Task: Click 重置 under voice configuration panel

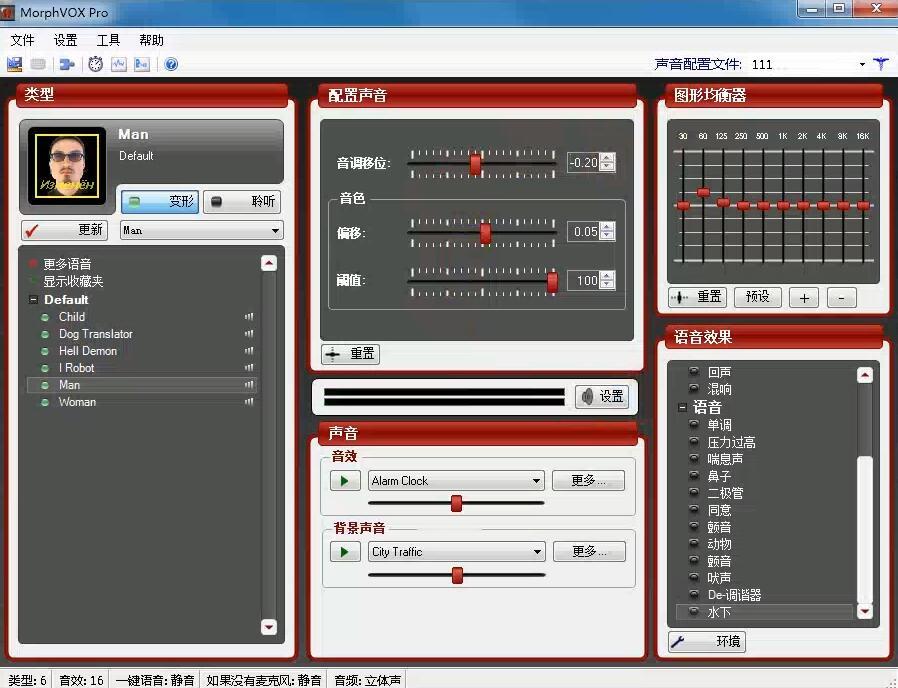Action: [x=350, y=354]
